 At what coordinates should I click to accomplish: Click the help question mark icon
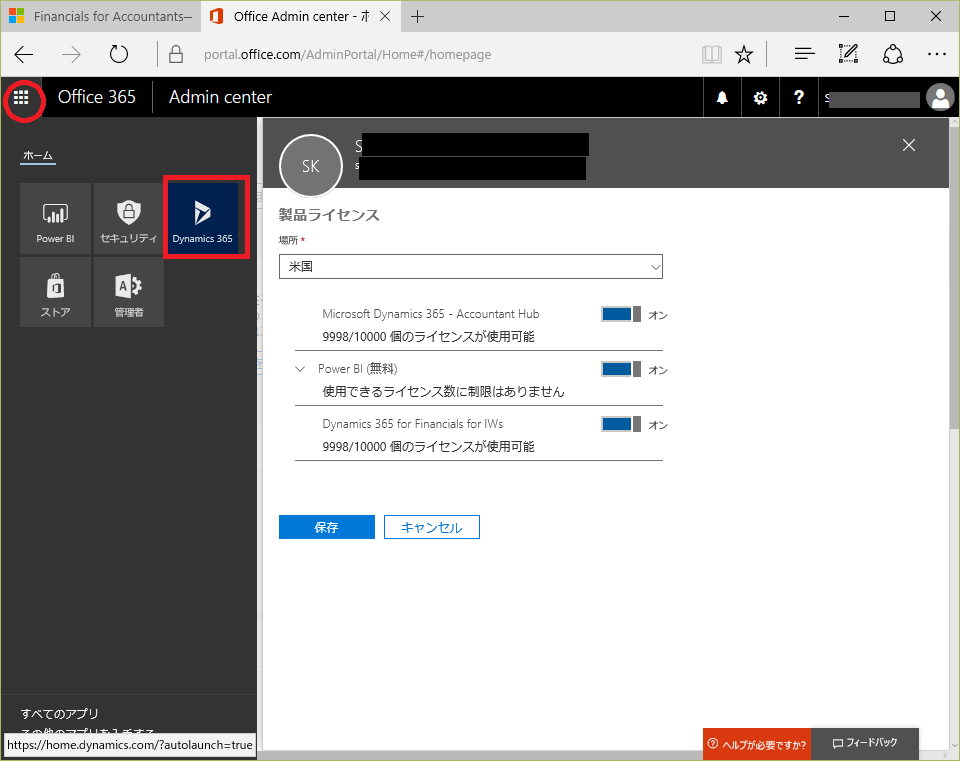798,98
